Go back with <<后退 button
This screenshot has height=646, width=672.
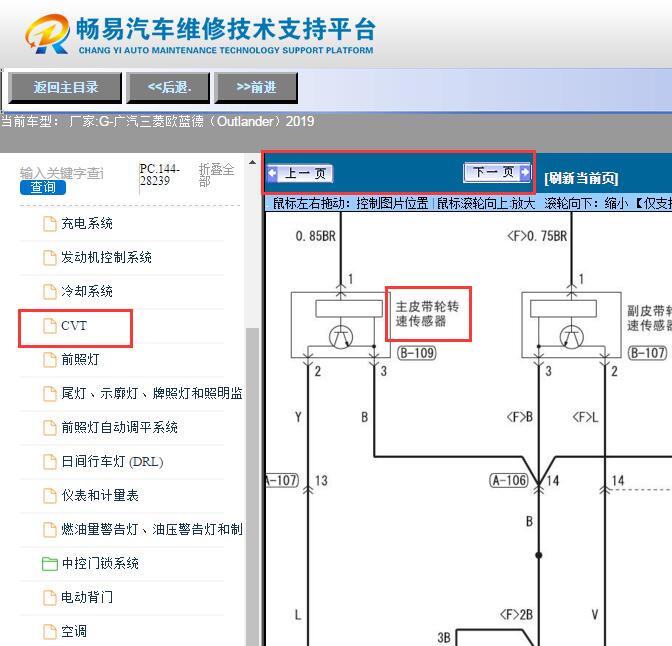(x=168, y=88)
